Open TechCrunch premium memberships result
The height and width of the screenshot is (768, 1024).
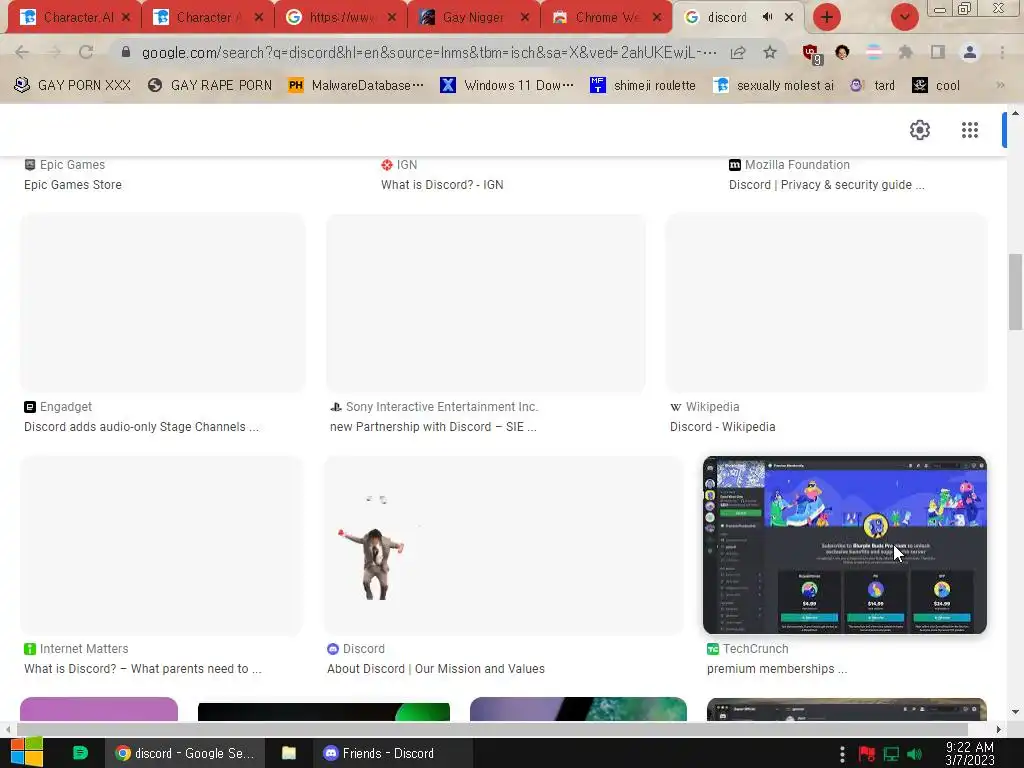(x=776, y=669)
